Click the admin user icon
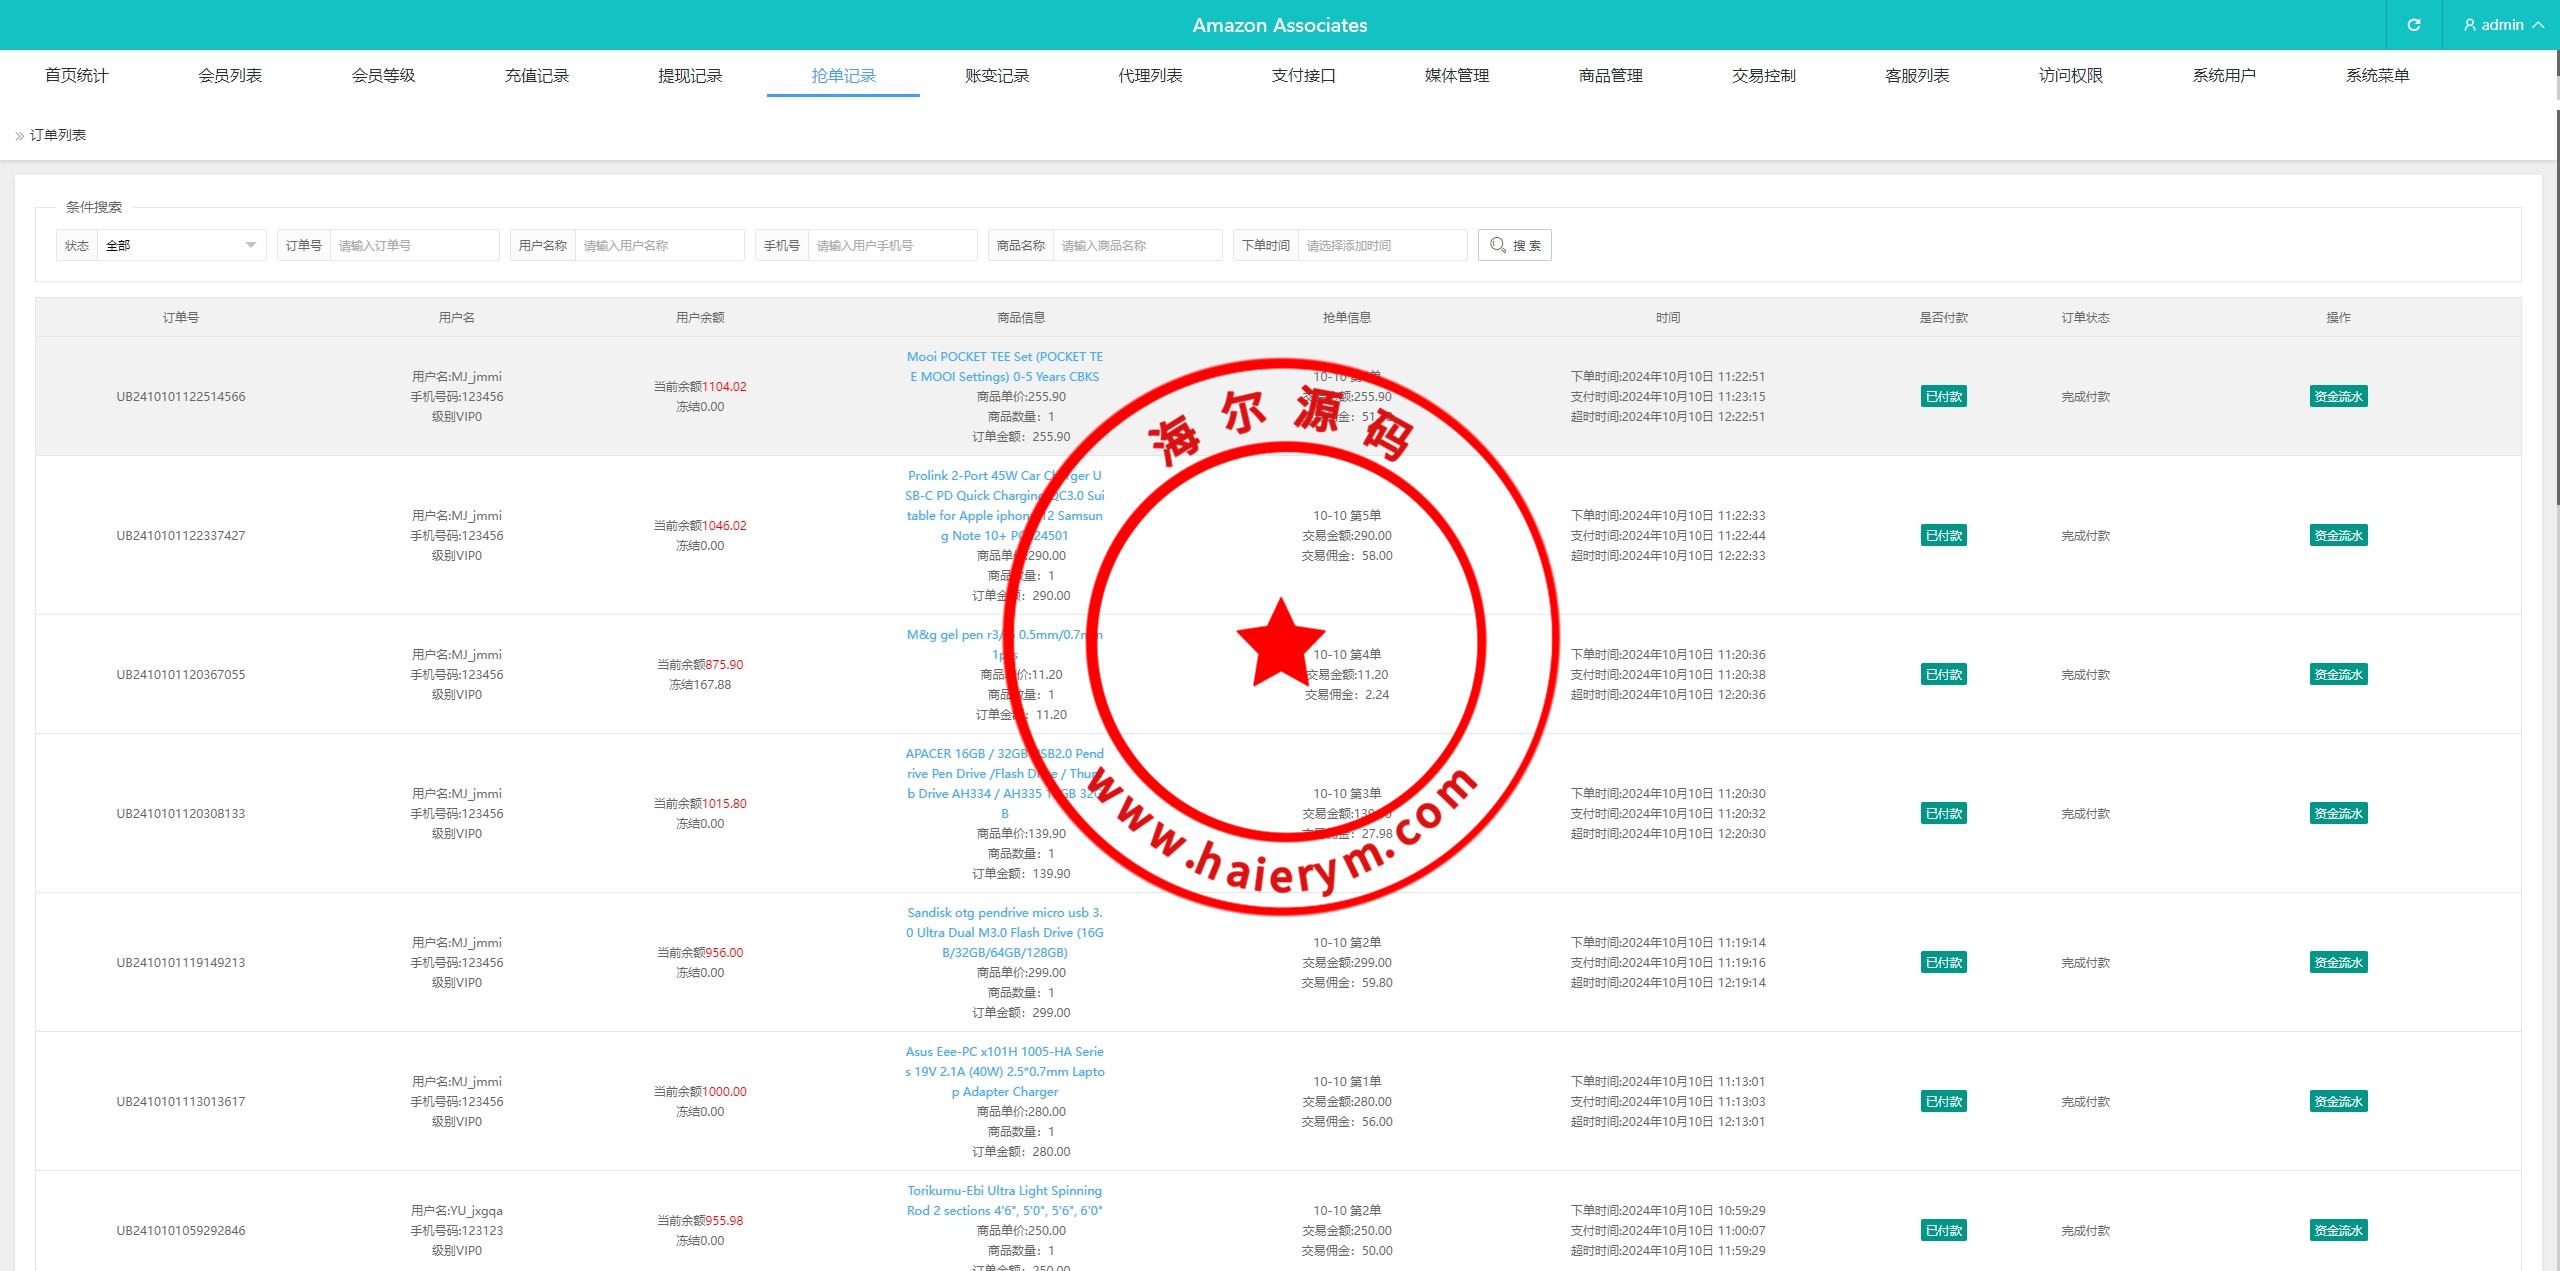 coord(2469,25)
